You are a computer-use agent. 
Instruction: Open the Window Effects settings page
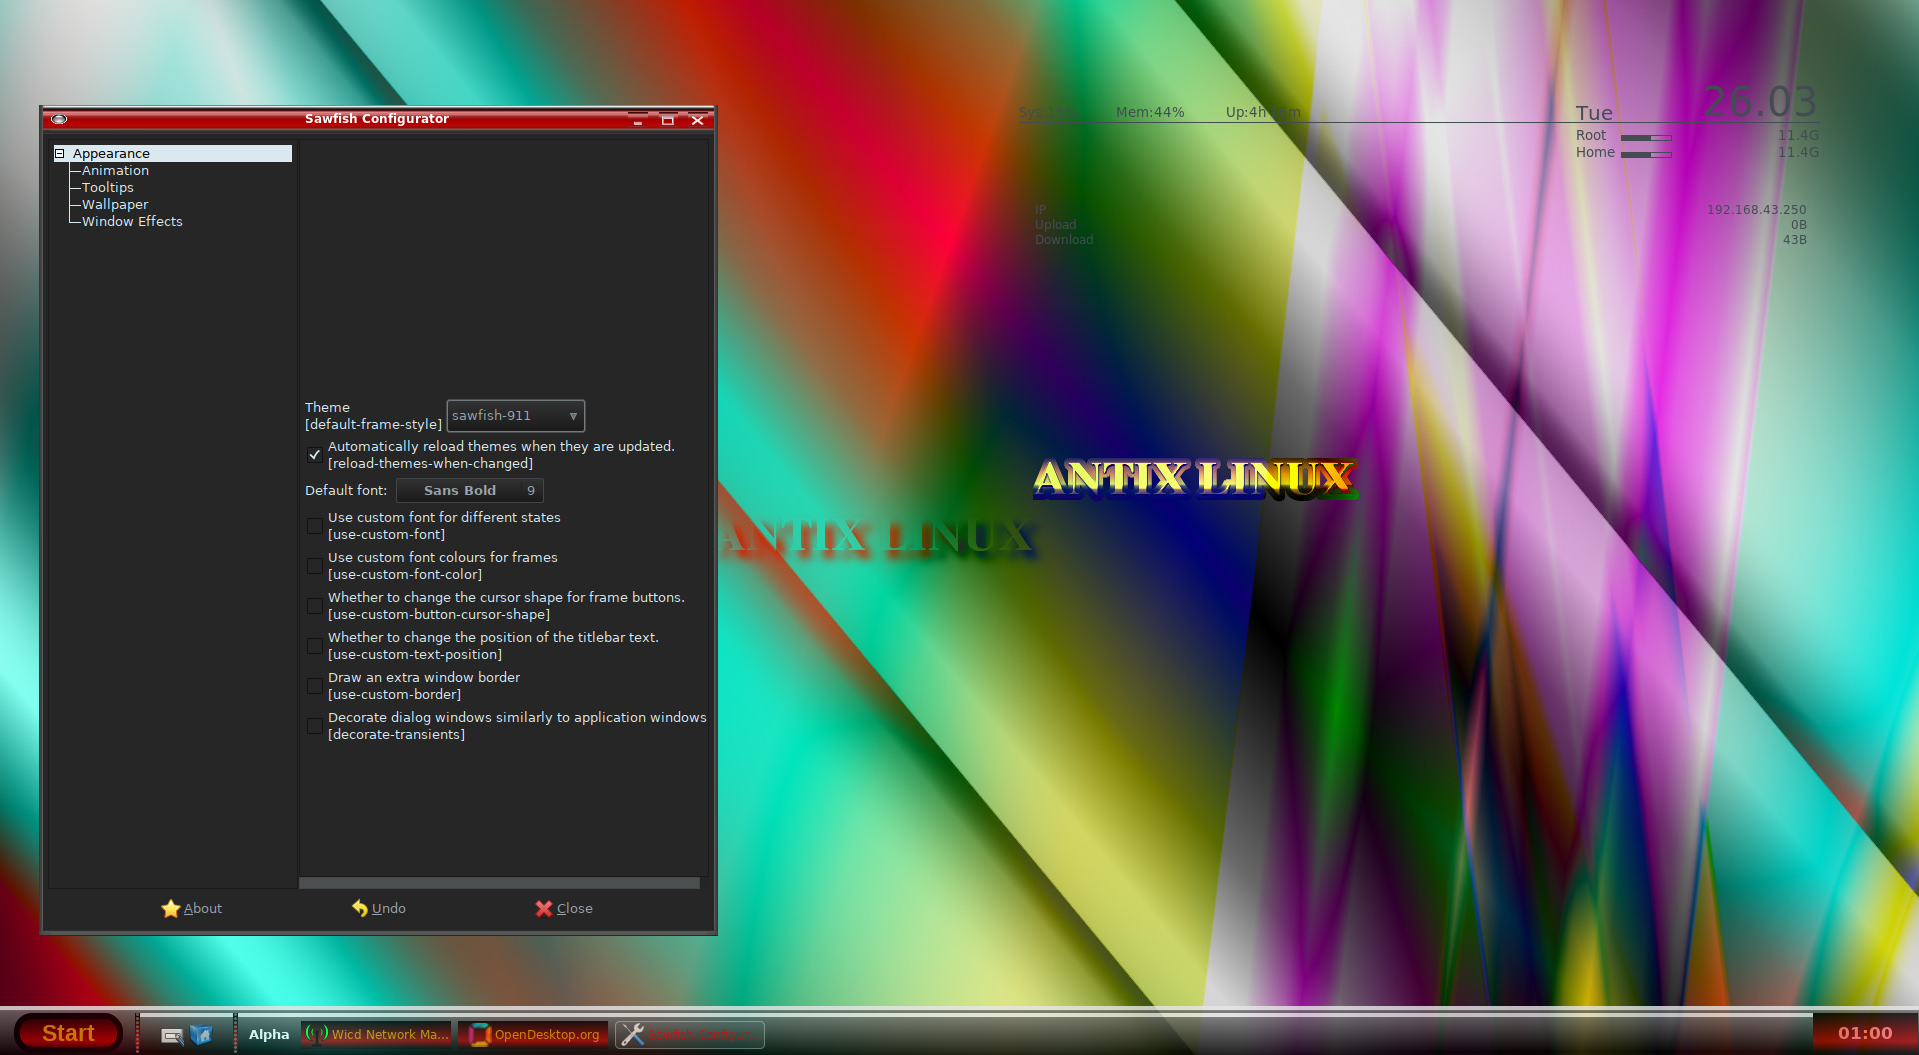[132, 221]
